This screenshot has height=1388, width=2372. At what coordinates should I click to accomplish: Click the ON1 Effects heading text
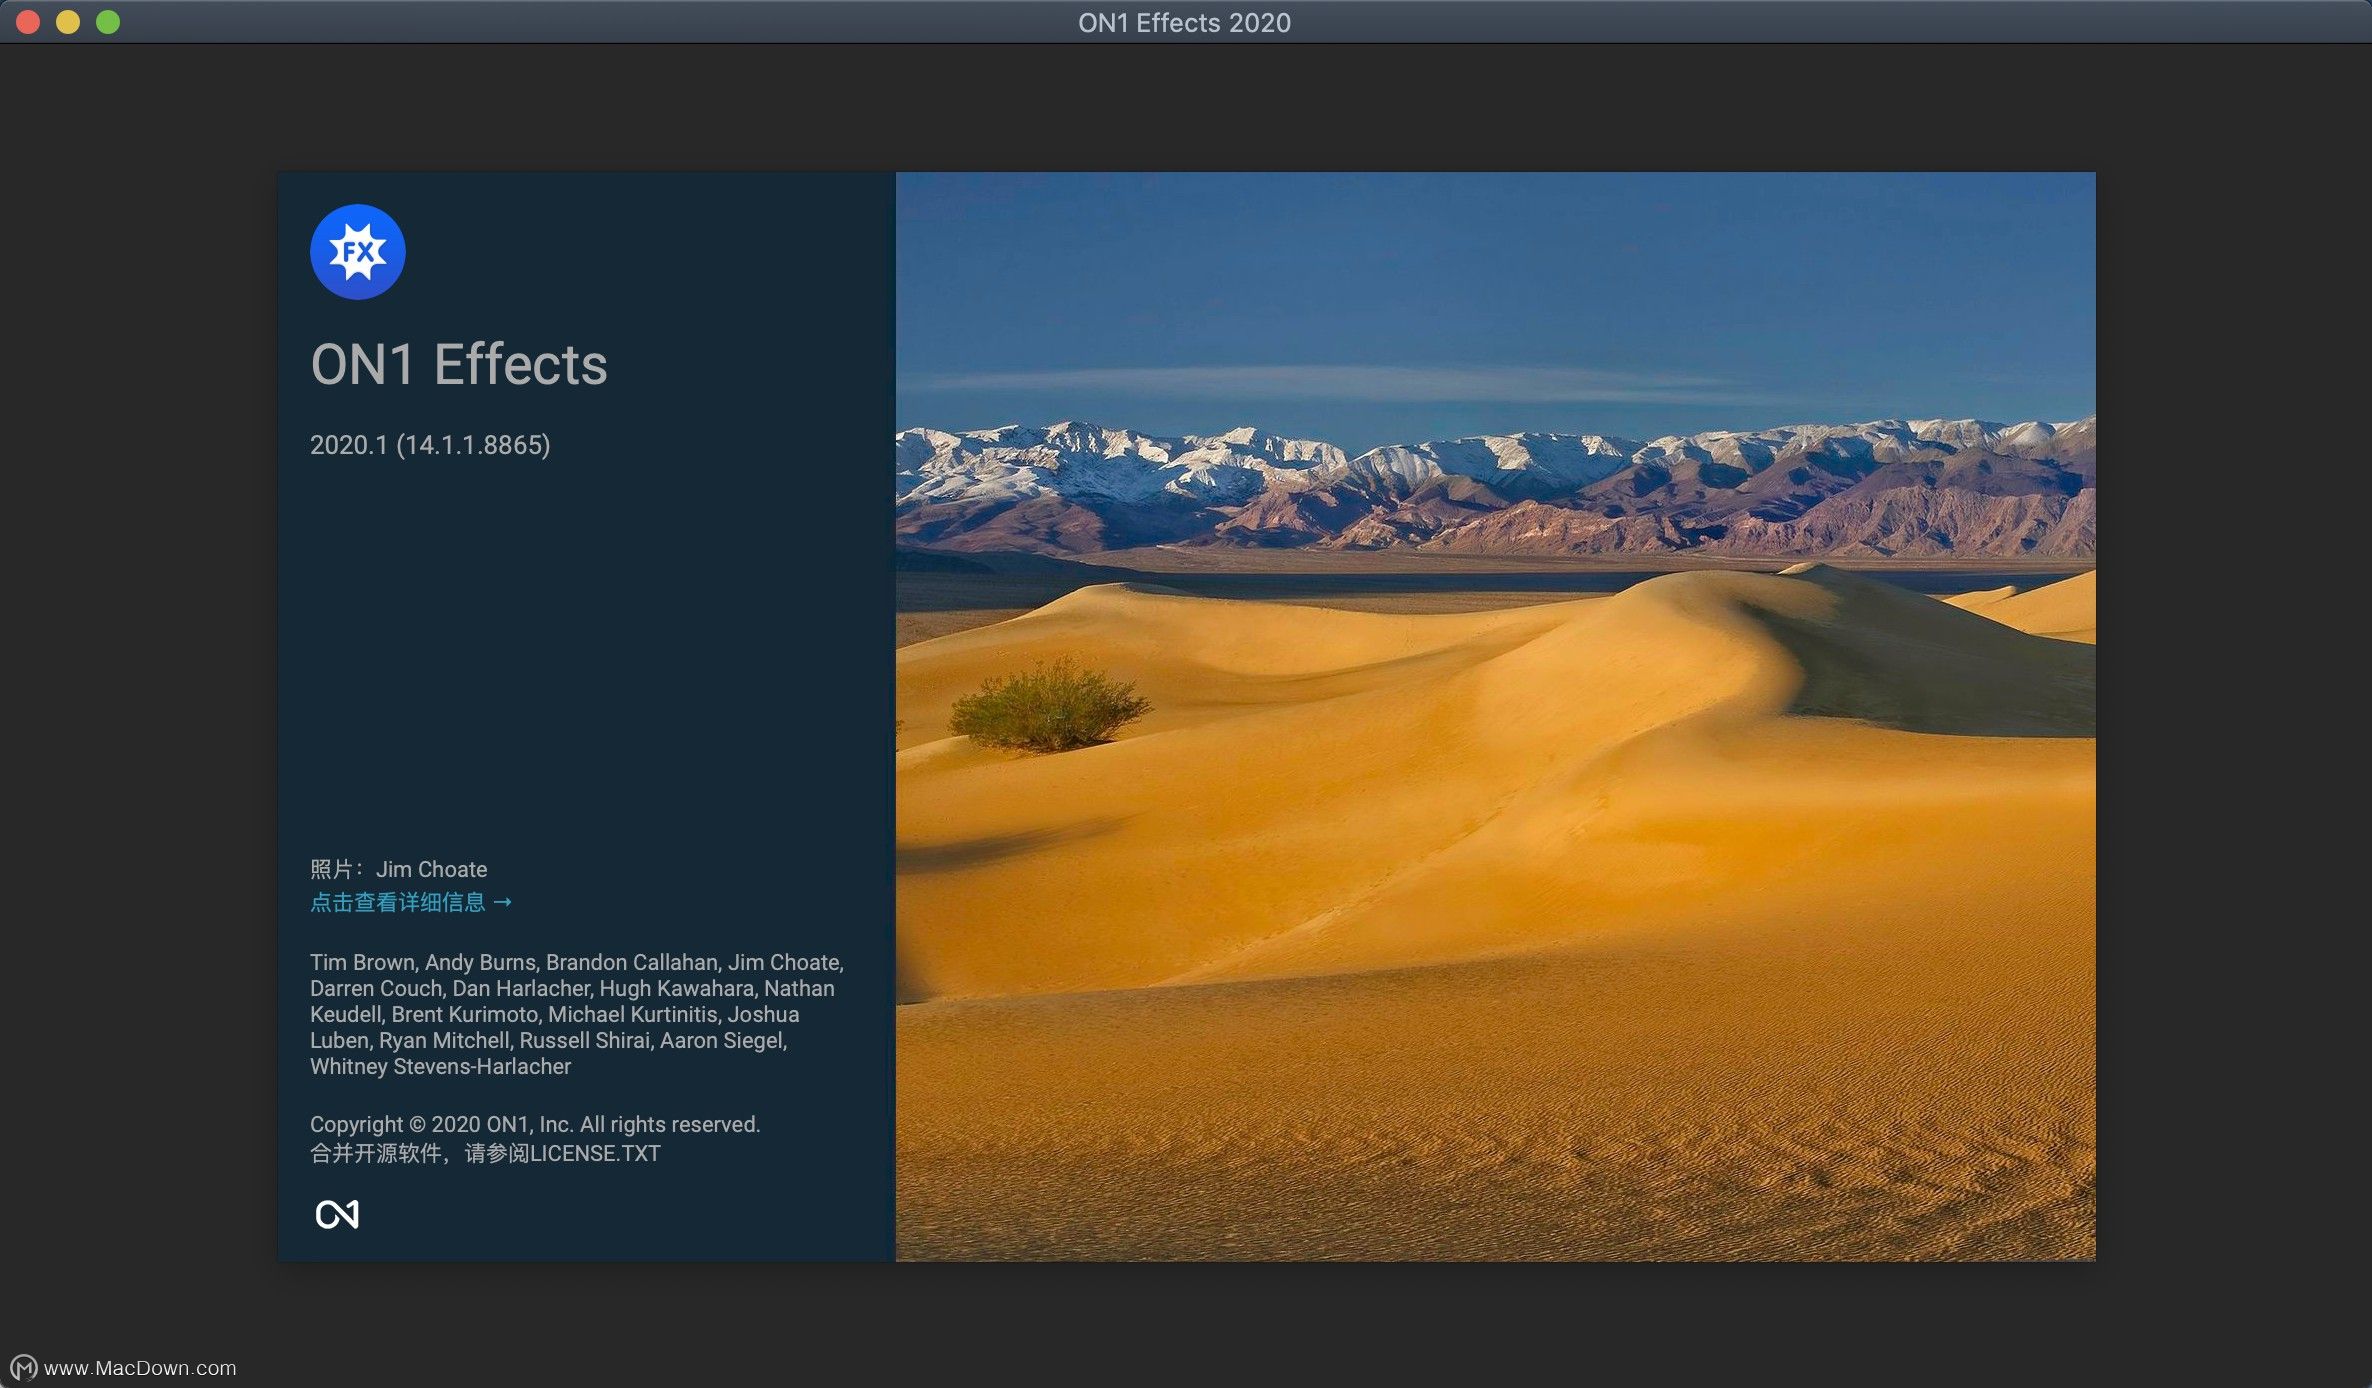(459, 364)
